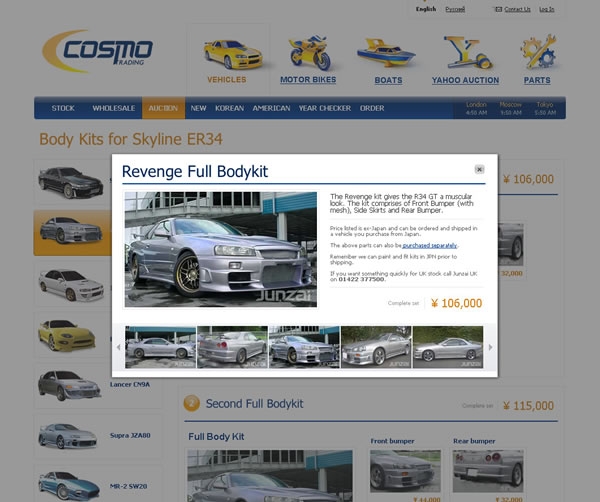Choose the Lancer CN9A car thumbnail
Image resolution: width=600 pixels, height=502 pixels.
(70, 385)
